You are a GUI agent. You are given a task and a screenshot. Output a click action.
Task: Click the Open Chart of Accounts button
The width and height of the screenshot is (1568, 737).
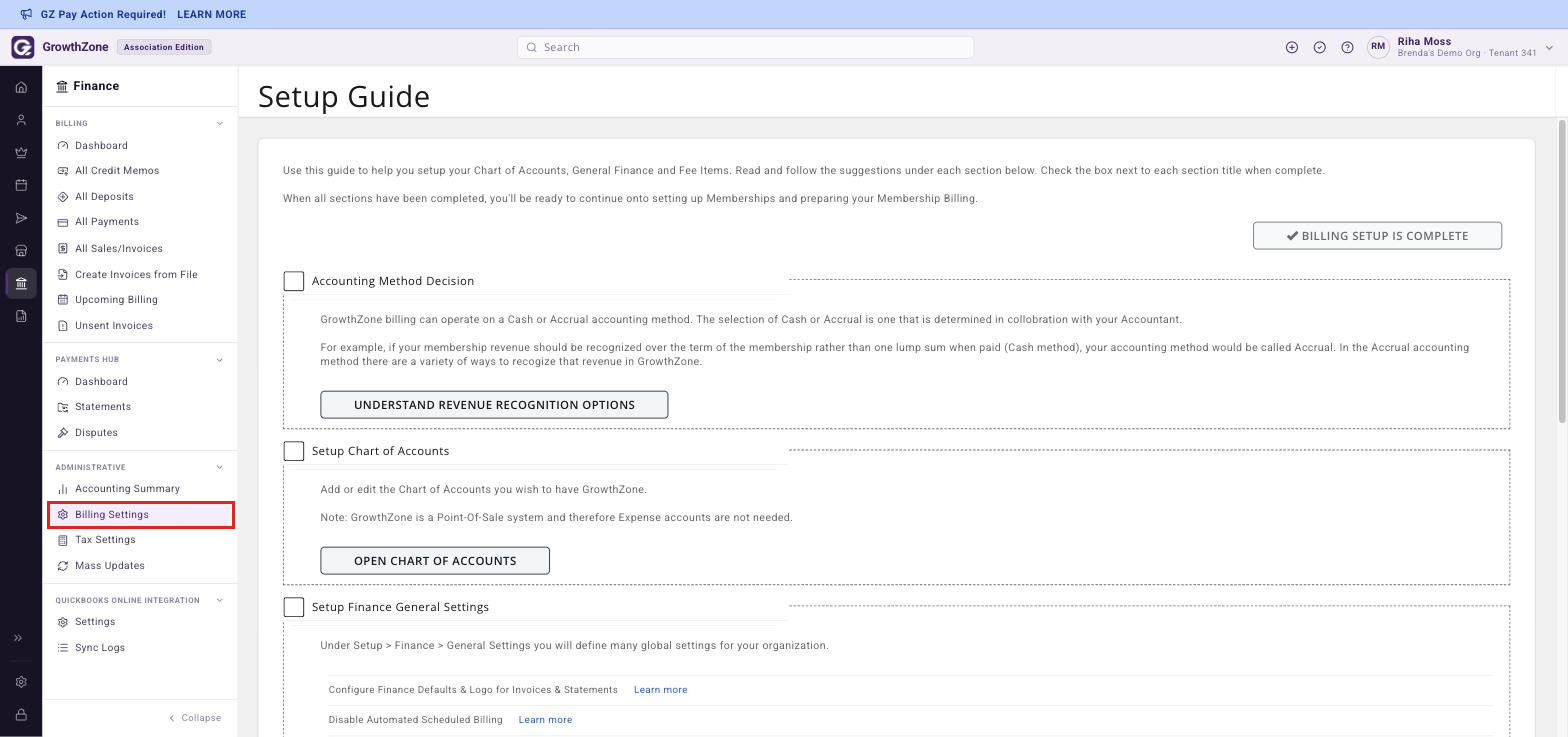point(435,561)
